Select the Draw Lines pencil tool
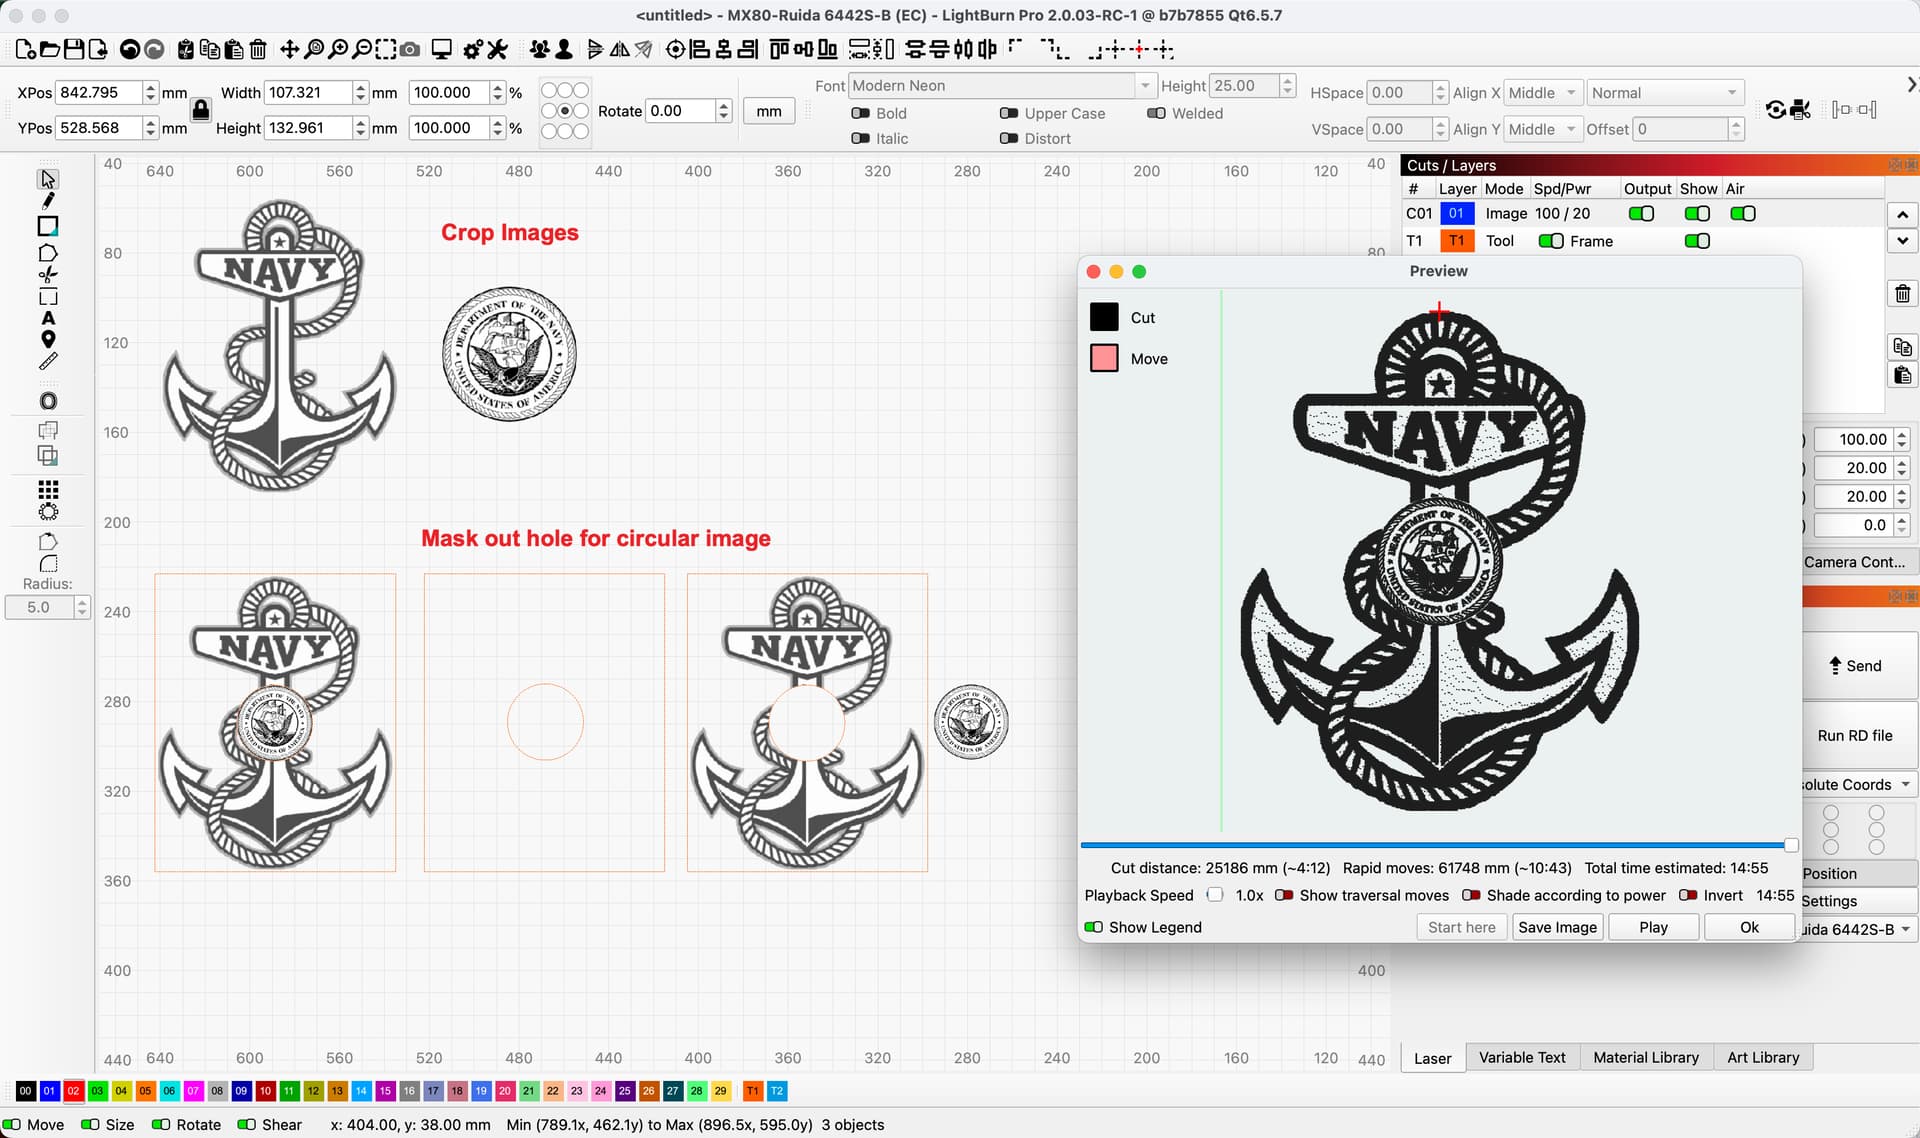The image size is (1920, 1138). tap(48, 201)
